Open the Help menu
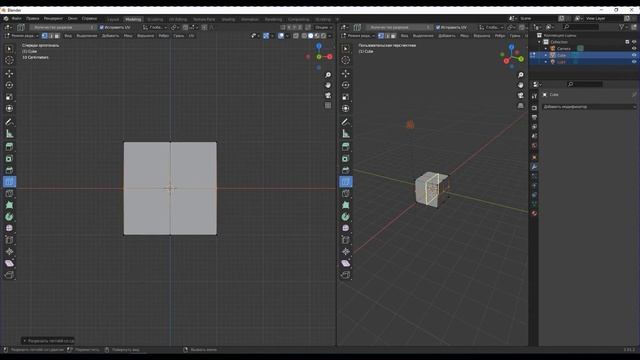 click(89, 19)
